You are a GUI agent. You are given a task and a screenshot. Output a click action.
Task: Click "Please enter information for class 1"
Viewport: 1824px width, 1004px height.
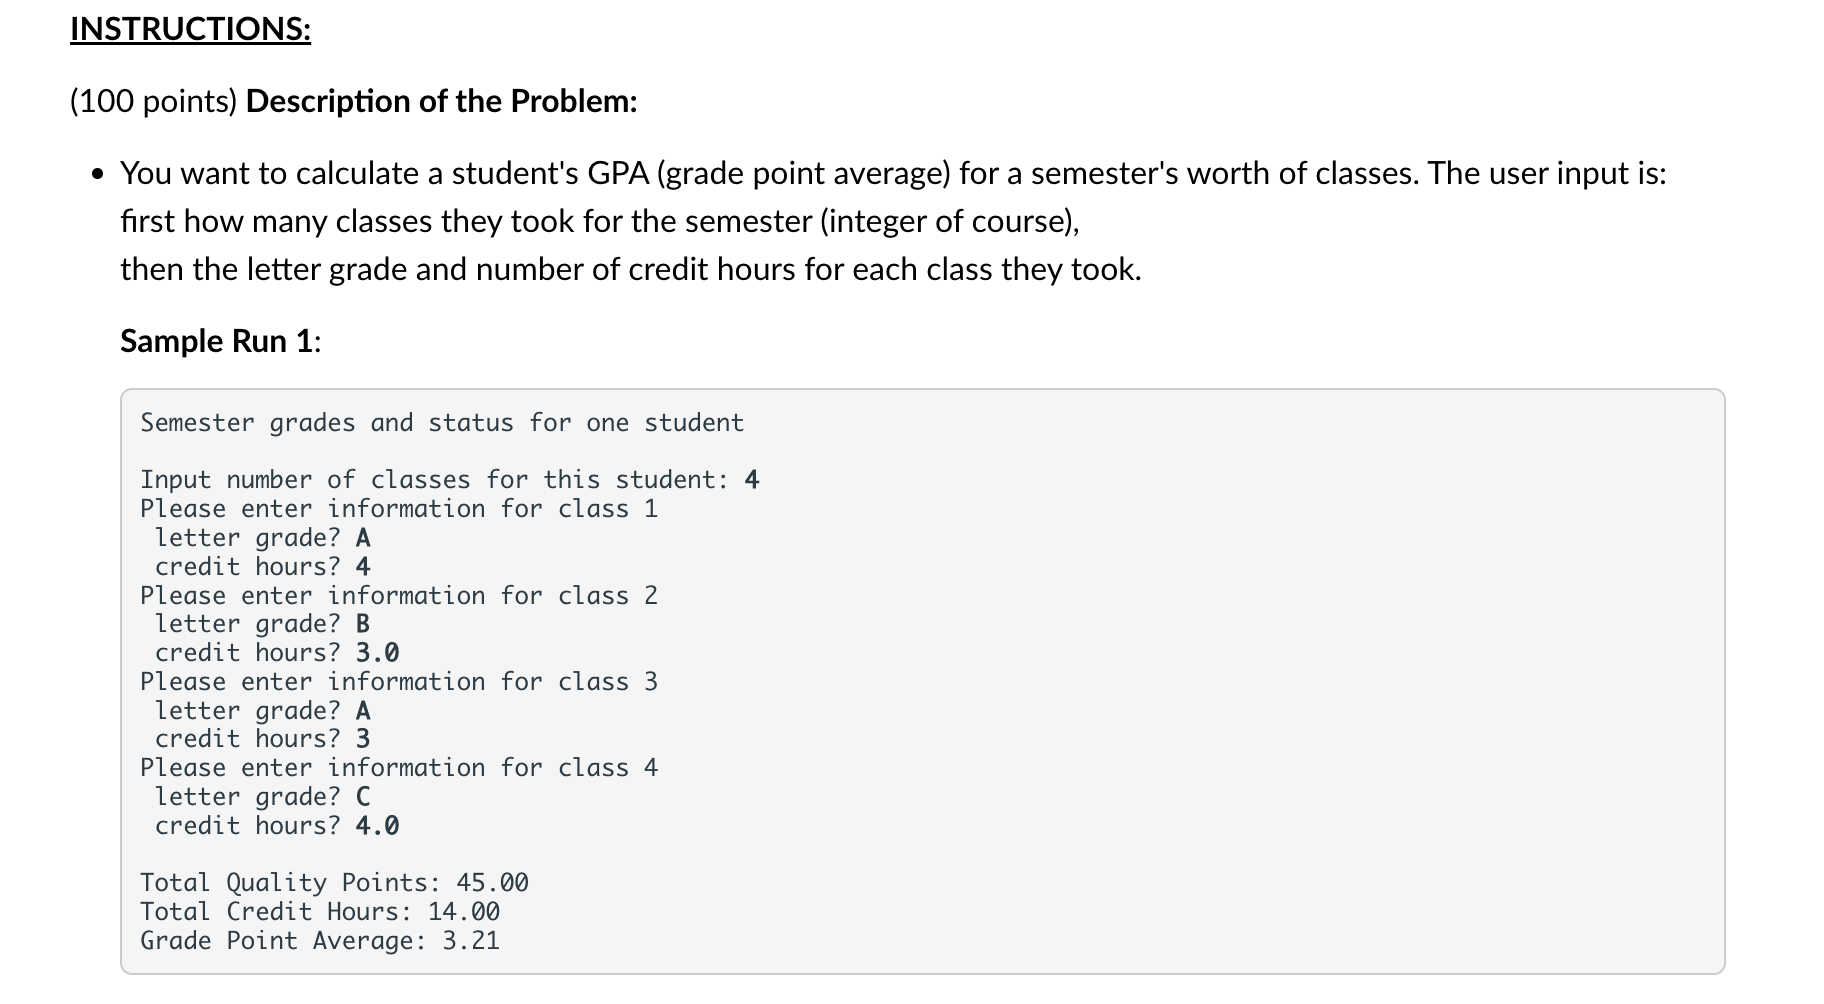point(398,509)
